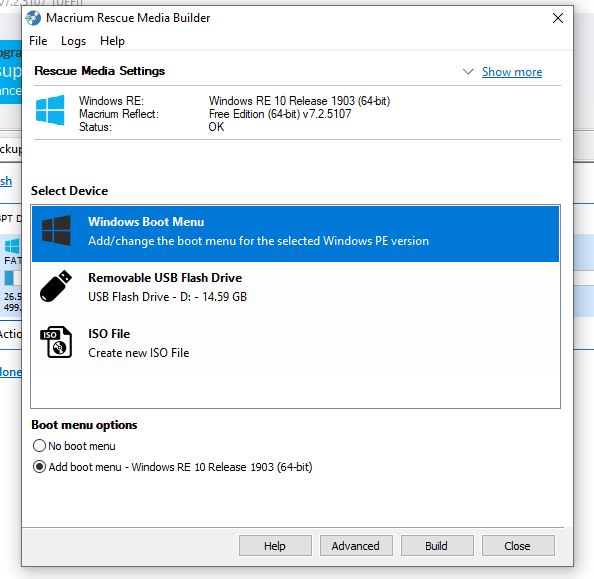This screenshot has width=594, height=579.
Task: Click the blue Windows logo in Rescue Media Settings
Action: [50, 110]
